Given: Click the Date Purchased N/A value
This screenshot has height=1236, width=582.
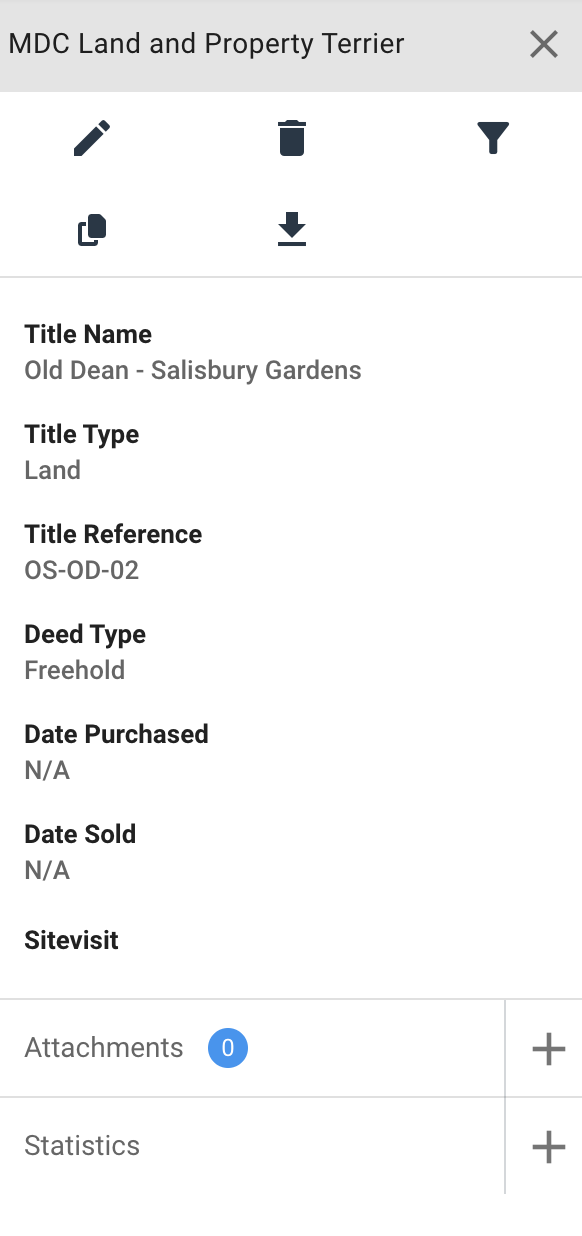Looking at the screenshot, I should [47, 771].
